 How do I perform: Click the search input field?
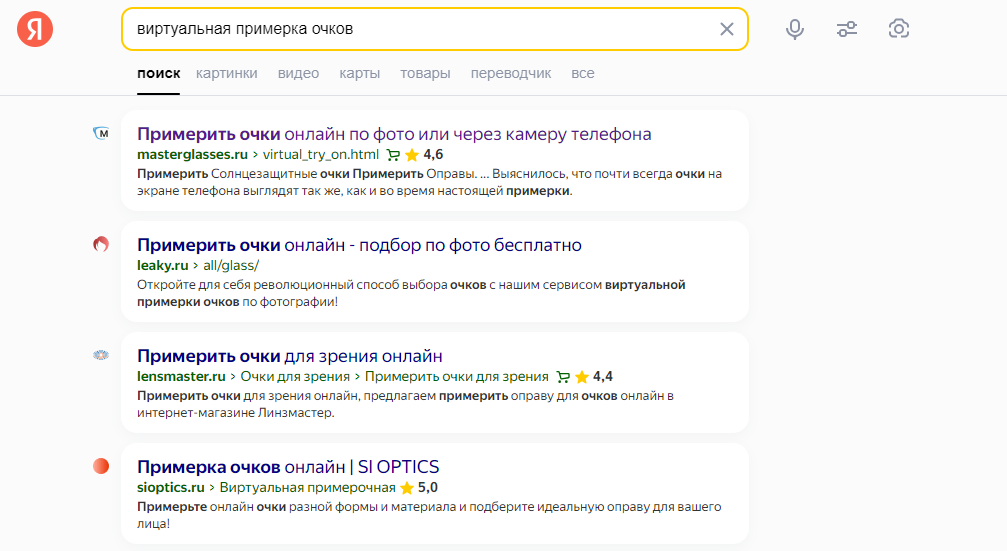click(x=420, y=29)
